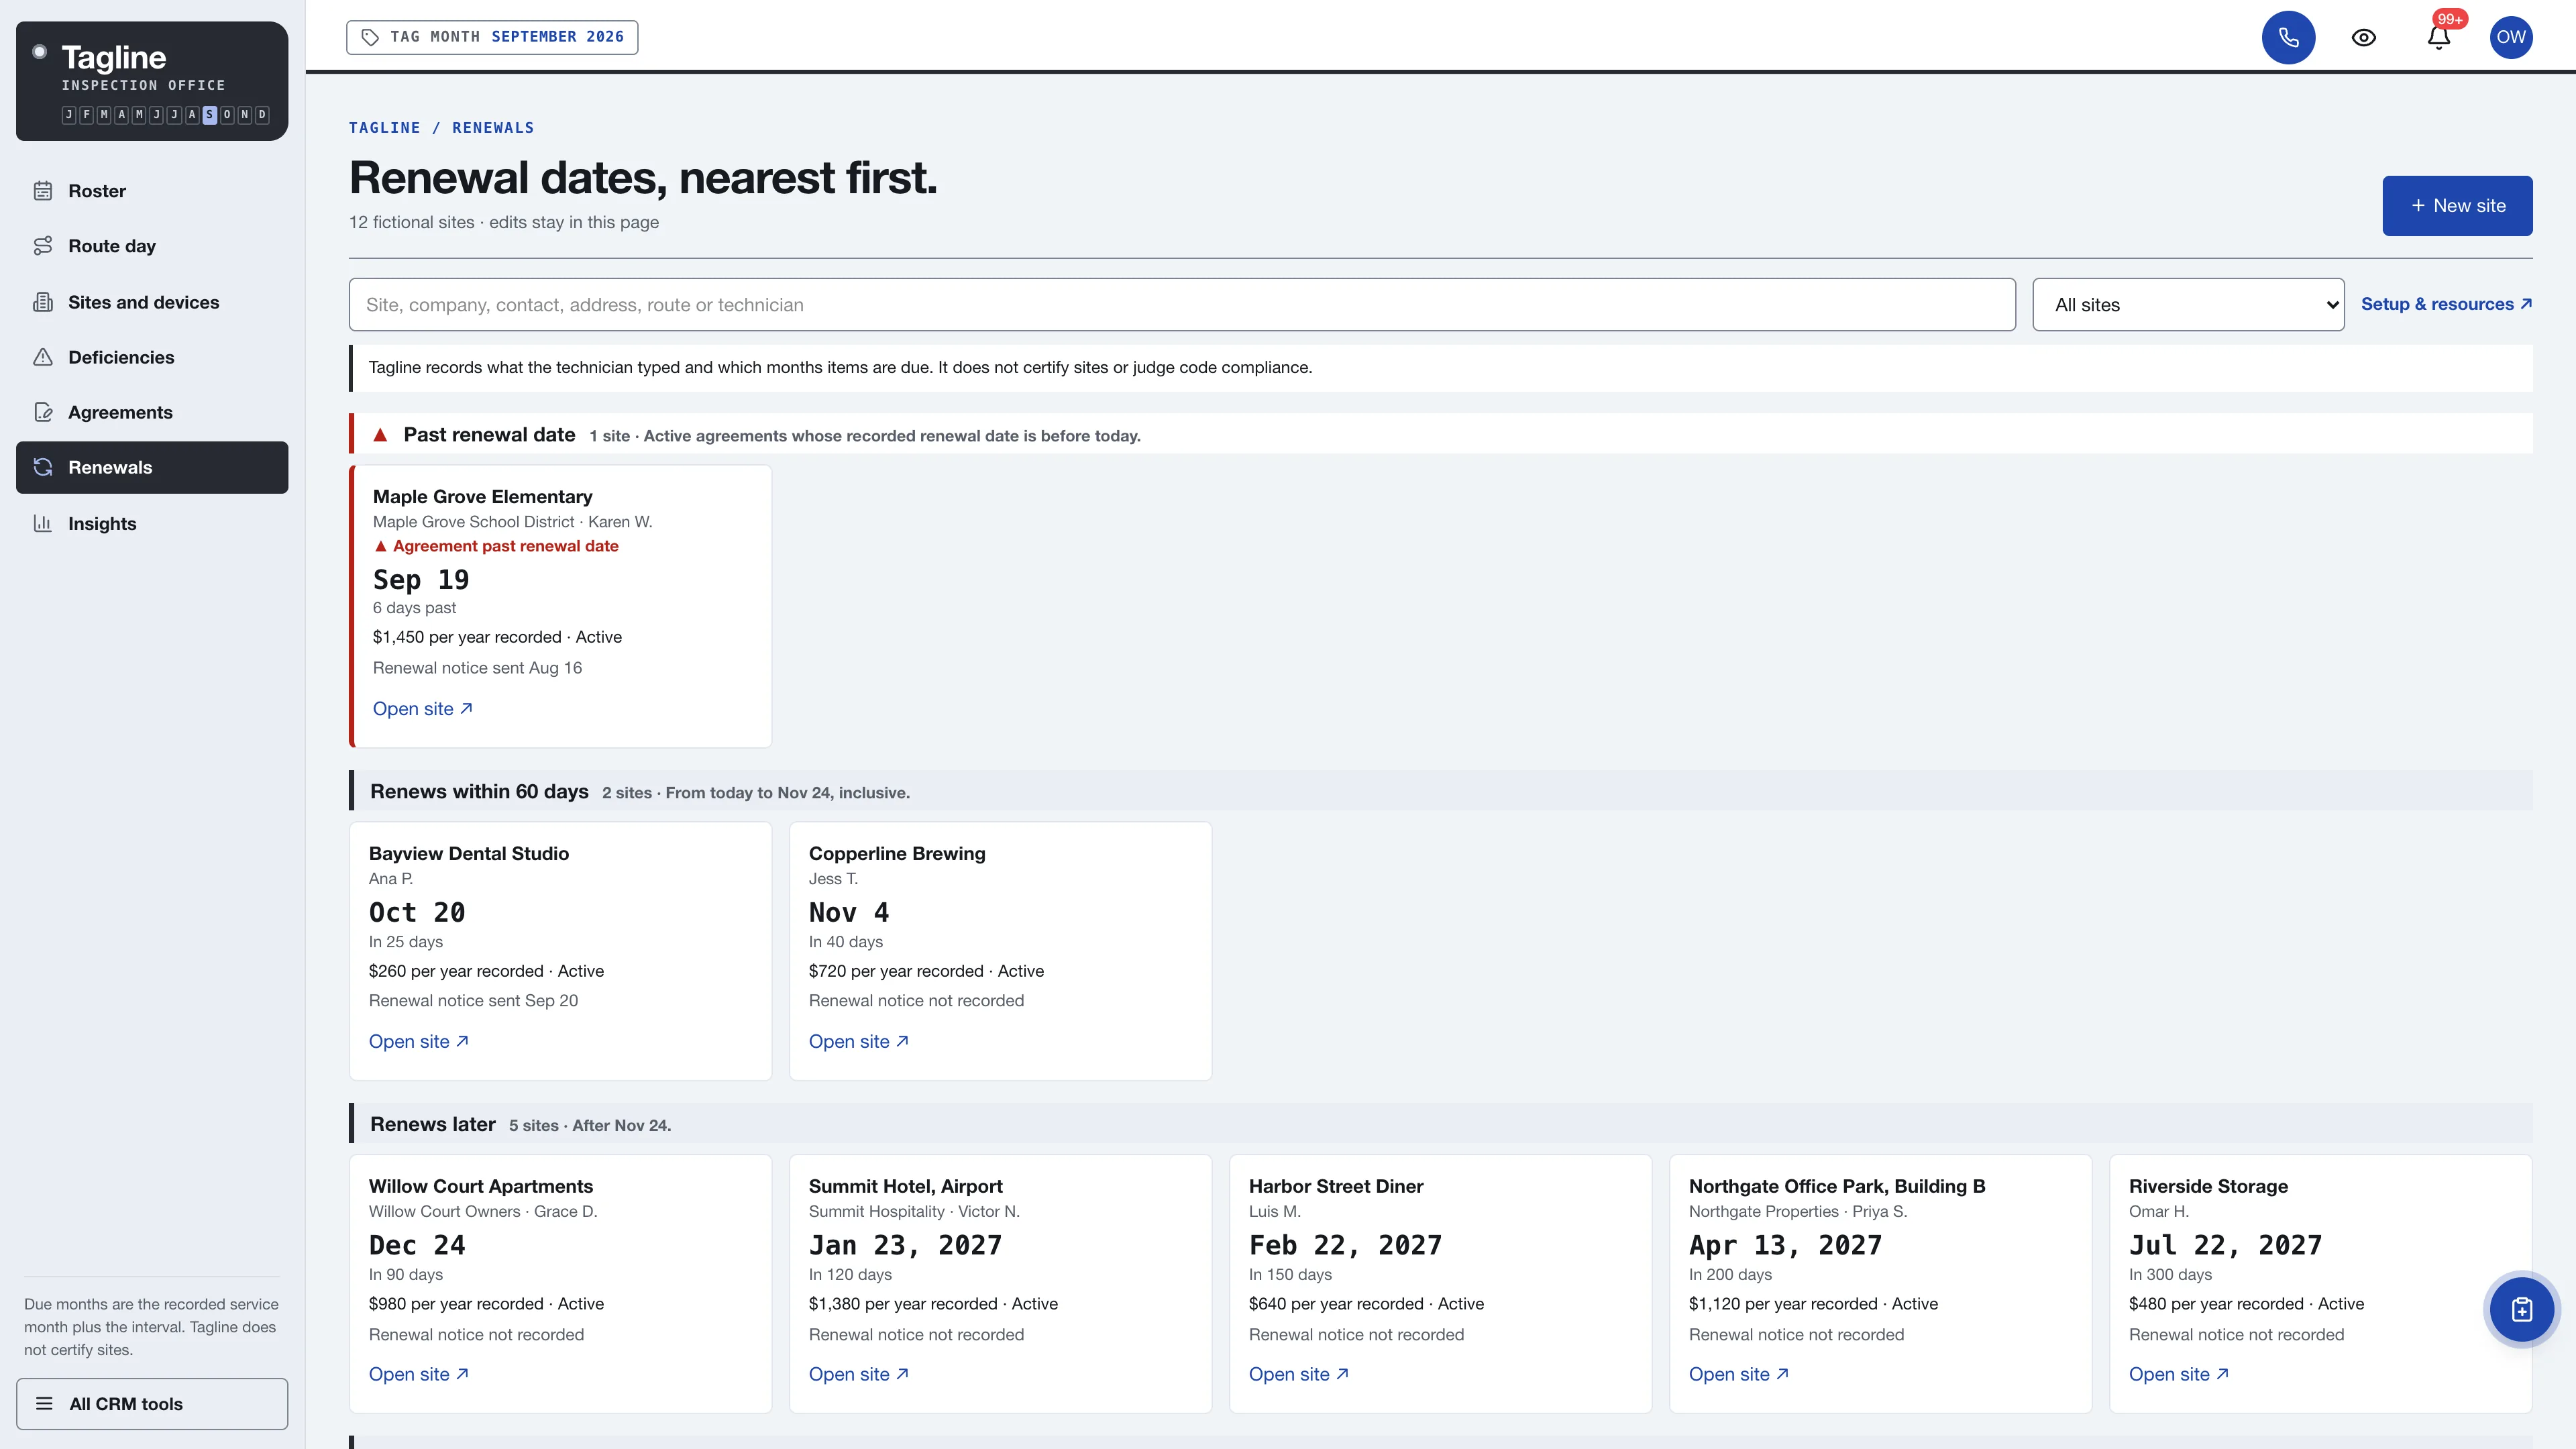2576x1449 pixels.
Task: Open site for Harbor Street Diner
Action: click(x=1298, y=1374)
